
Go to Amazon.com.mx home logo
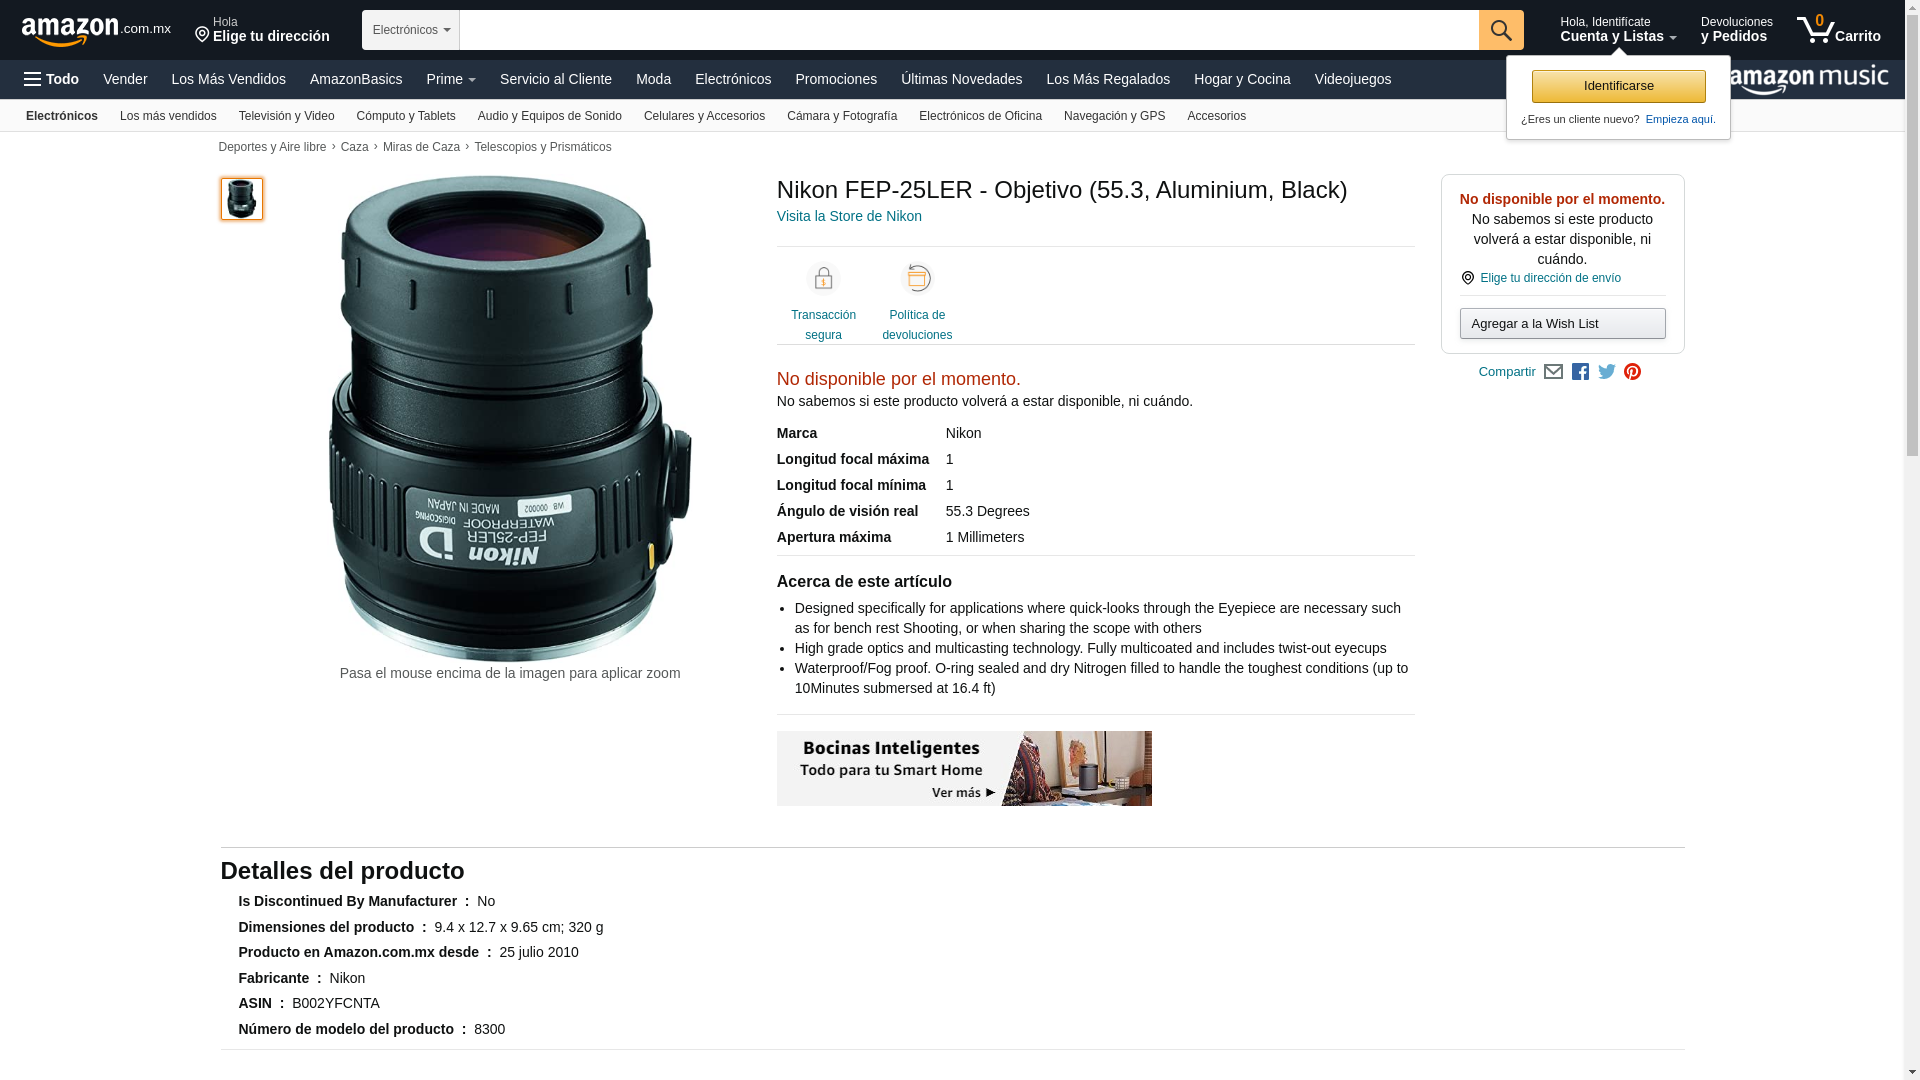click(95, 31)
